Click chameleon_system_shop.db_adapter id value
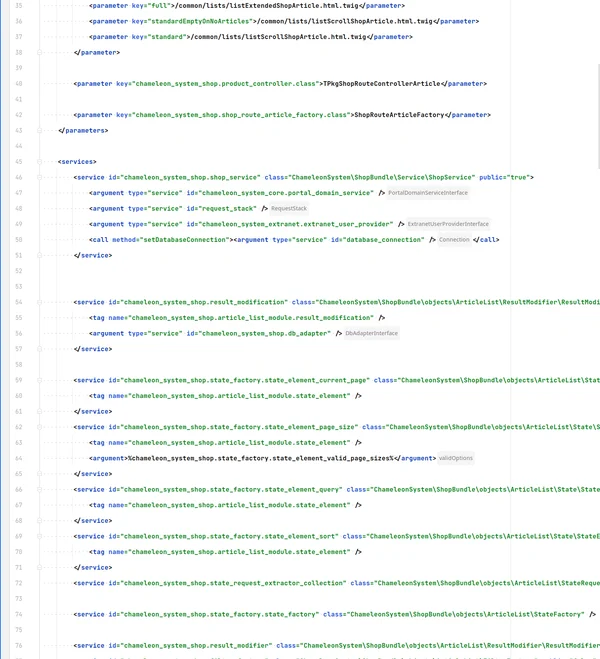The height and width of the screenshot is (659, 600). coord(264,333)
